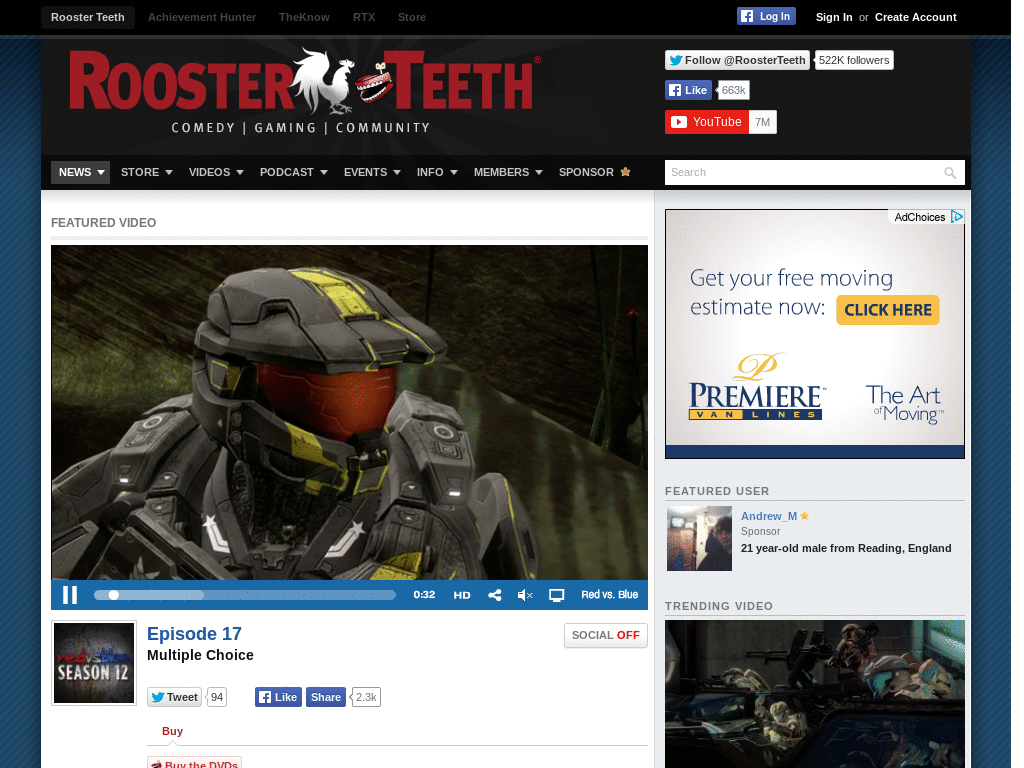Open the NEWS dropdown menu
1024x768 pixels.
click(81, 172)
